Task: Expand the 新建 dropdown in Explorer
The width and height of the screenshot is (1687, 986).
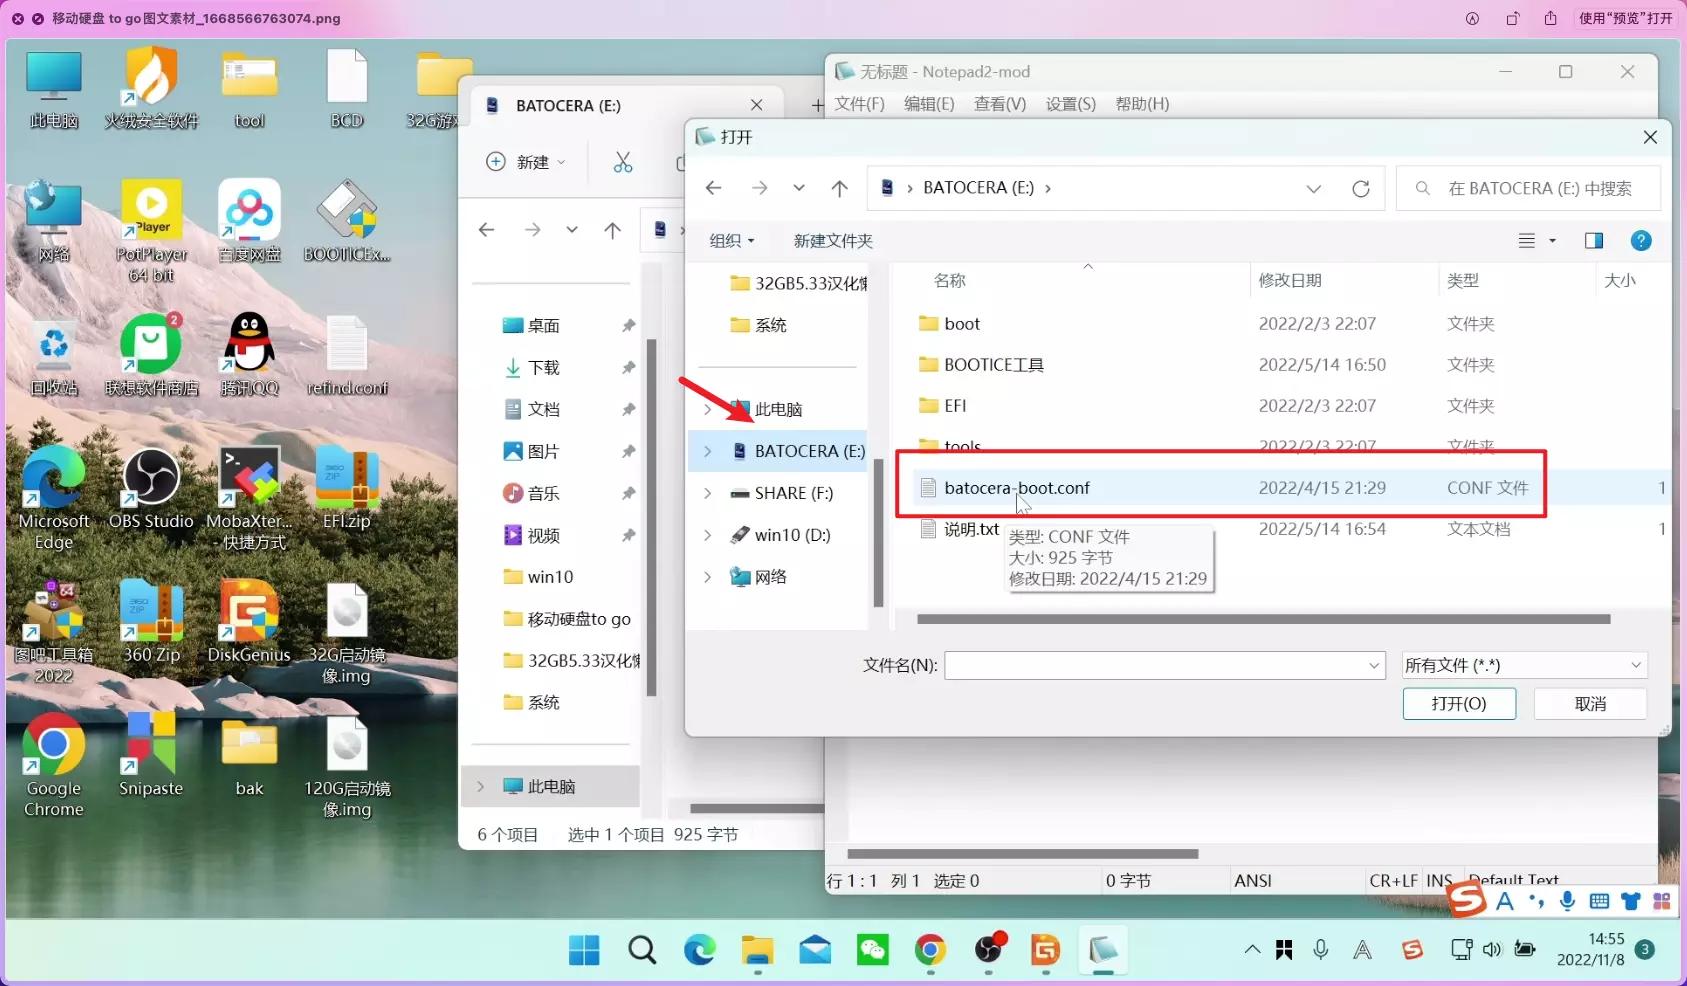Action: [x=561, y=162]
